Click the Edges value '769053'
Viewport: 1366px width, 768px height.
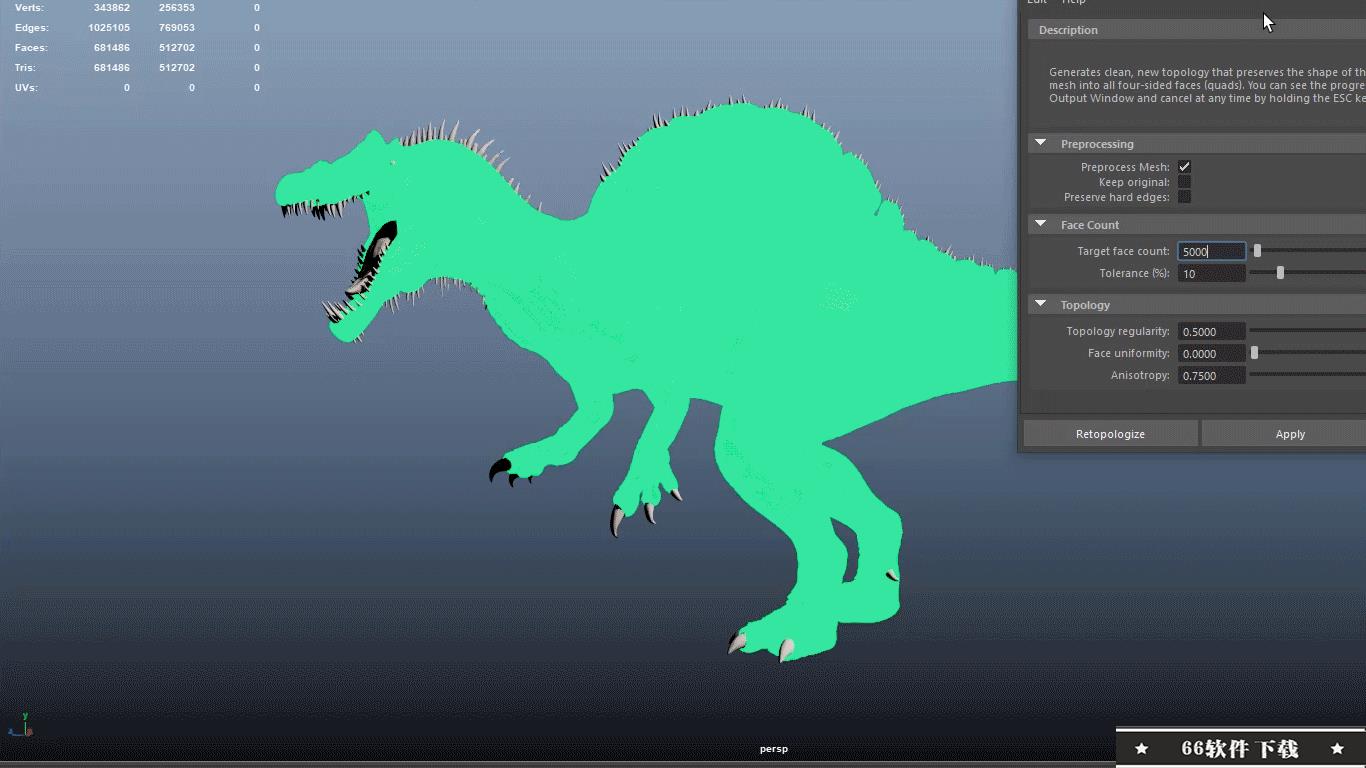tap(176, 28)
